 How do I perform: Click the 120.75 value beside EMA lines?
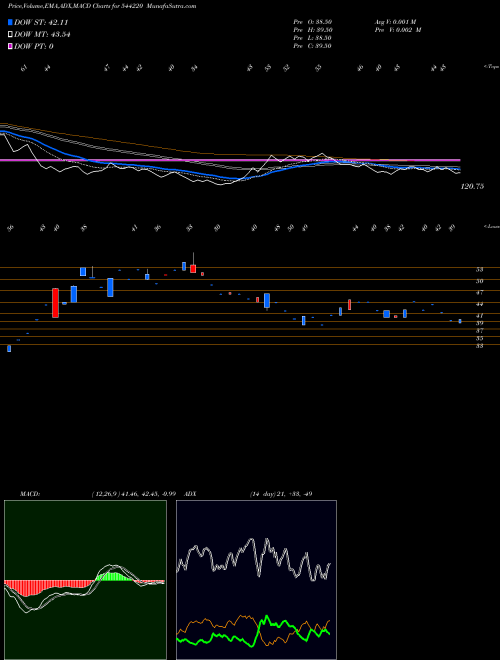coord(472,186)
